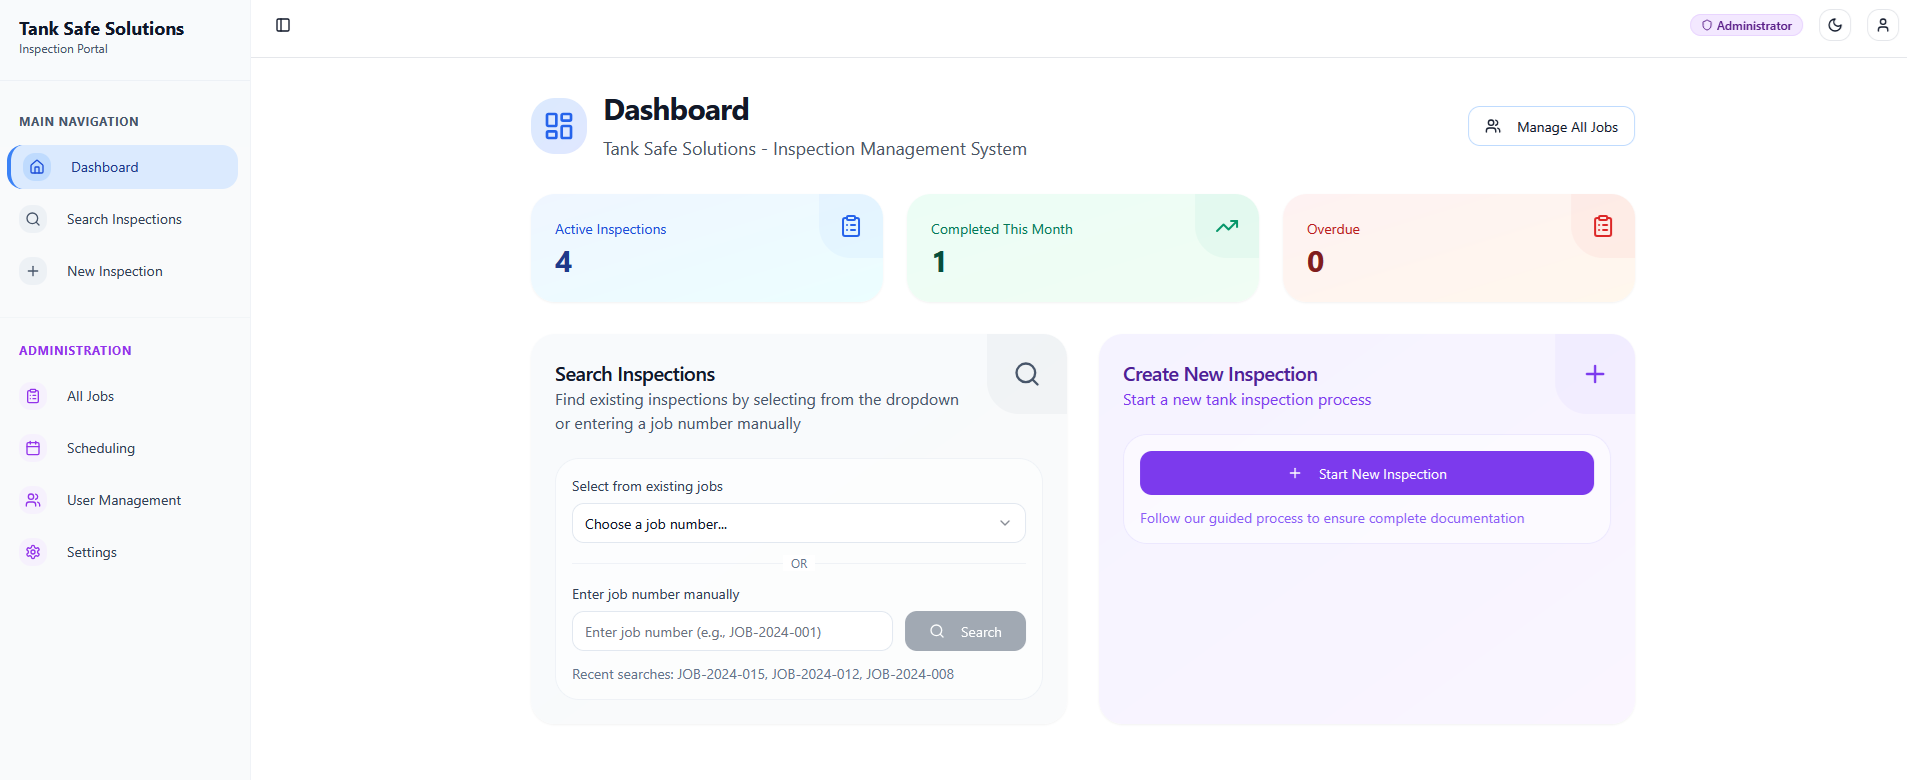
Task: Click the job number manual entry field
Action: (732, 631)
